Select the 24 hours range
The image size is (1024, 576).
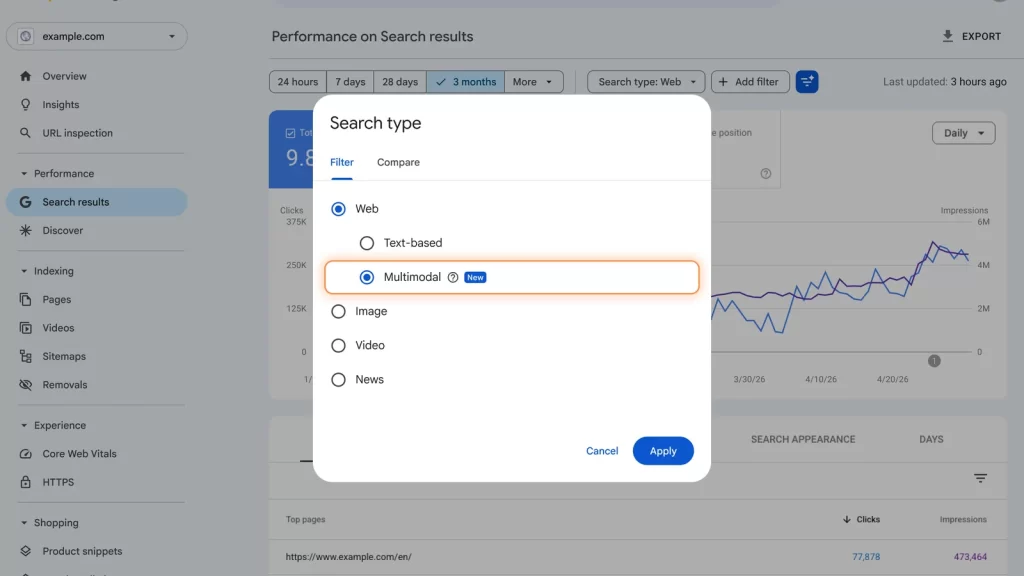pyautogui.click(x=298, y=82)
